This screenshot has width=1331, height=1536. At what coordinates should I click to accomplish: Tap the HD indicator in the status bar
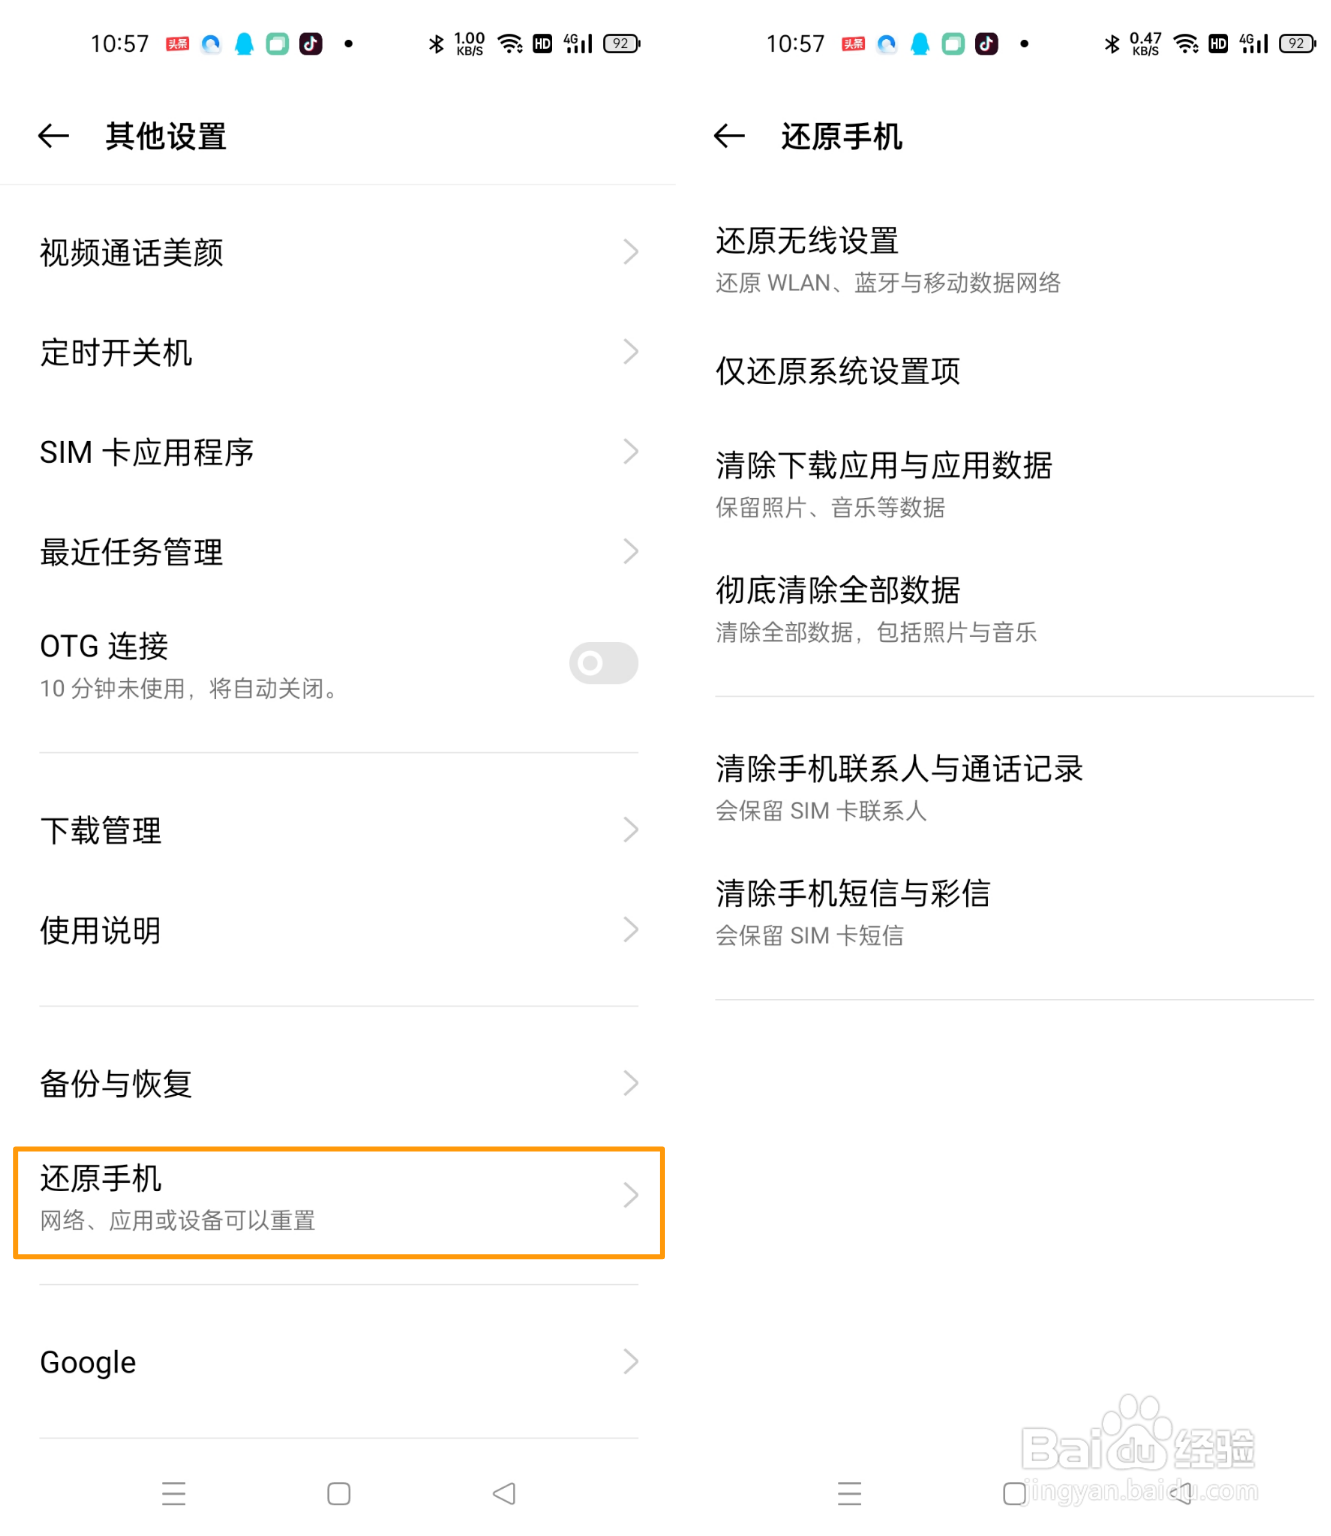click(542, 42)
